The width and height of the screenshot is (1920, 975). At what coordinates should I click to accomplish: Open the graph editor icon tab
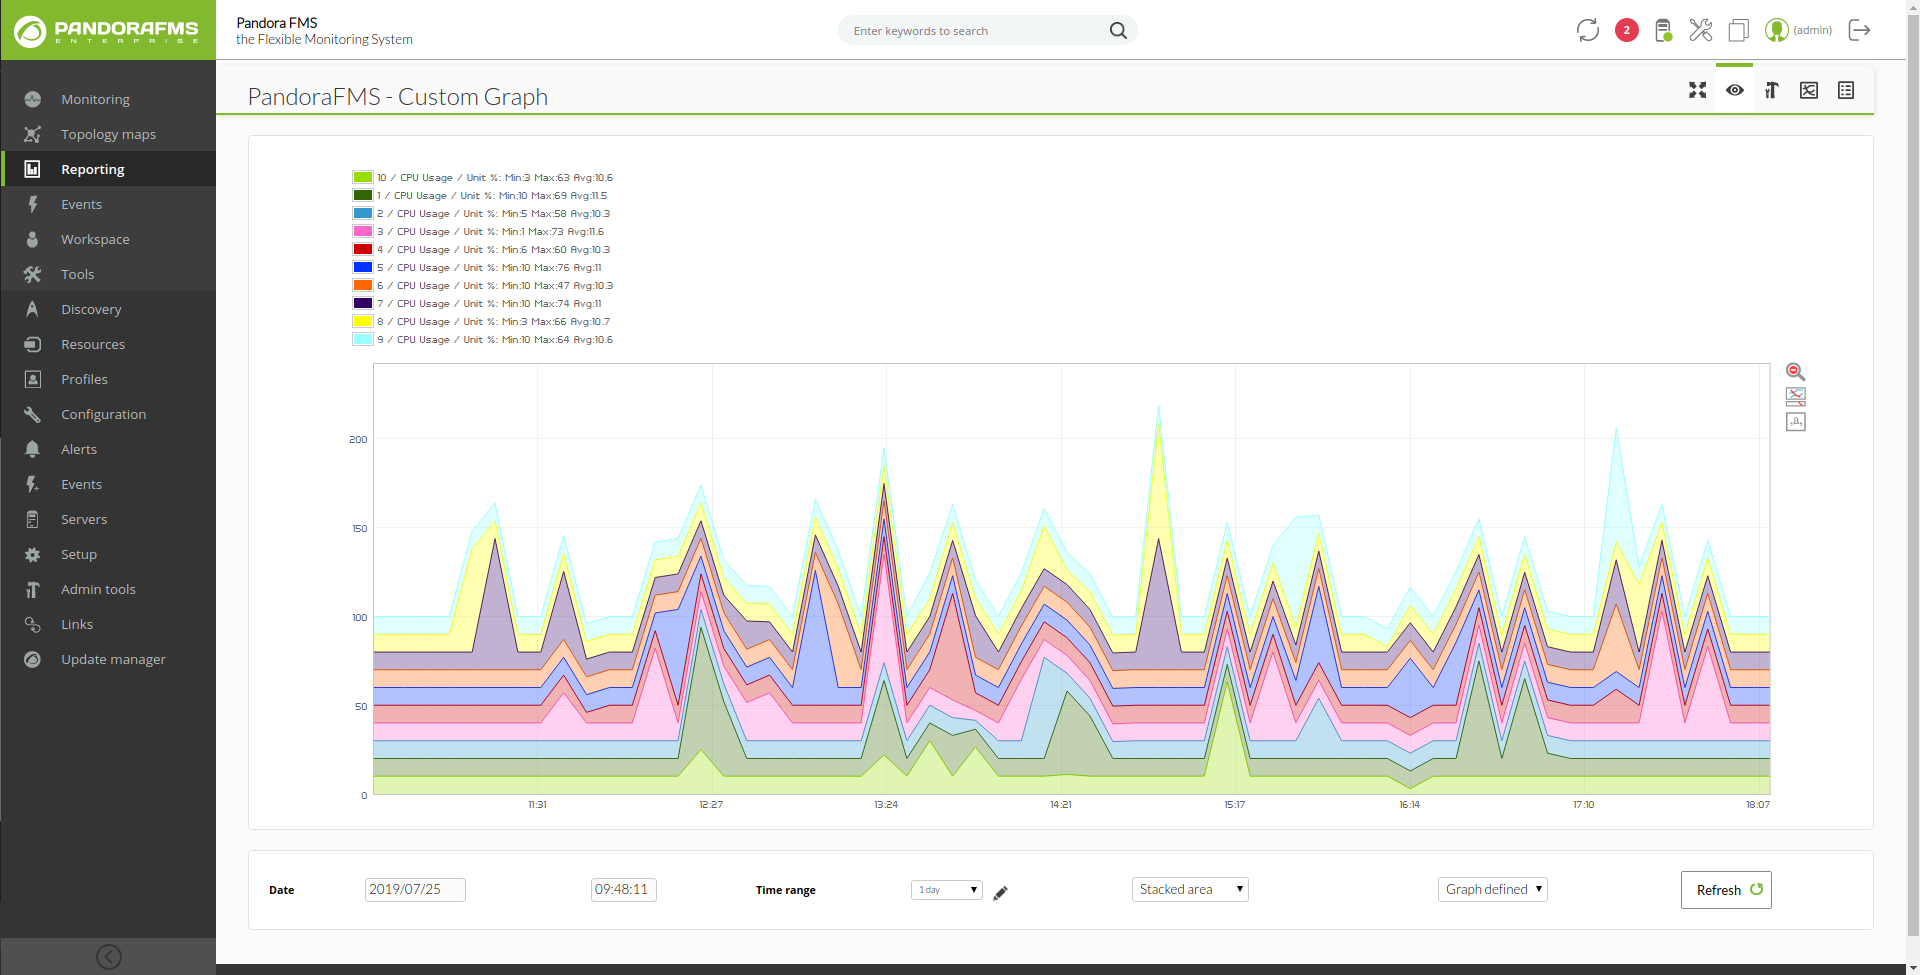(1809, 90)
